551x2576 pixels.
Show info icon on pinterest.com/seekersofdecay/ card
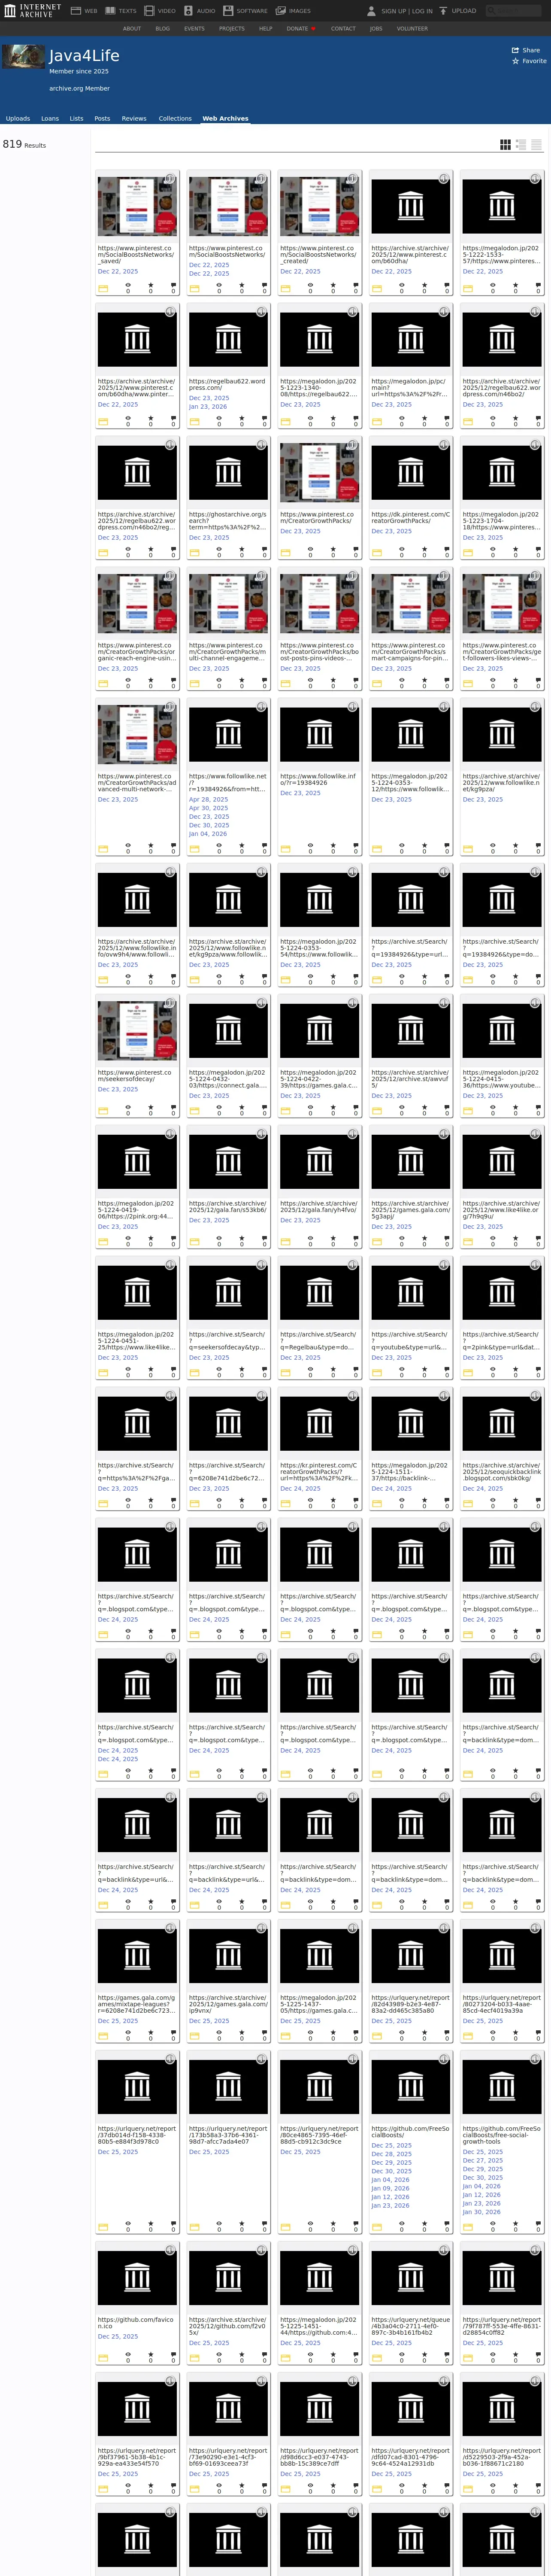tap(170, 1003)
